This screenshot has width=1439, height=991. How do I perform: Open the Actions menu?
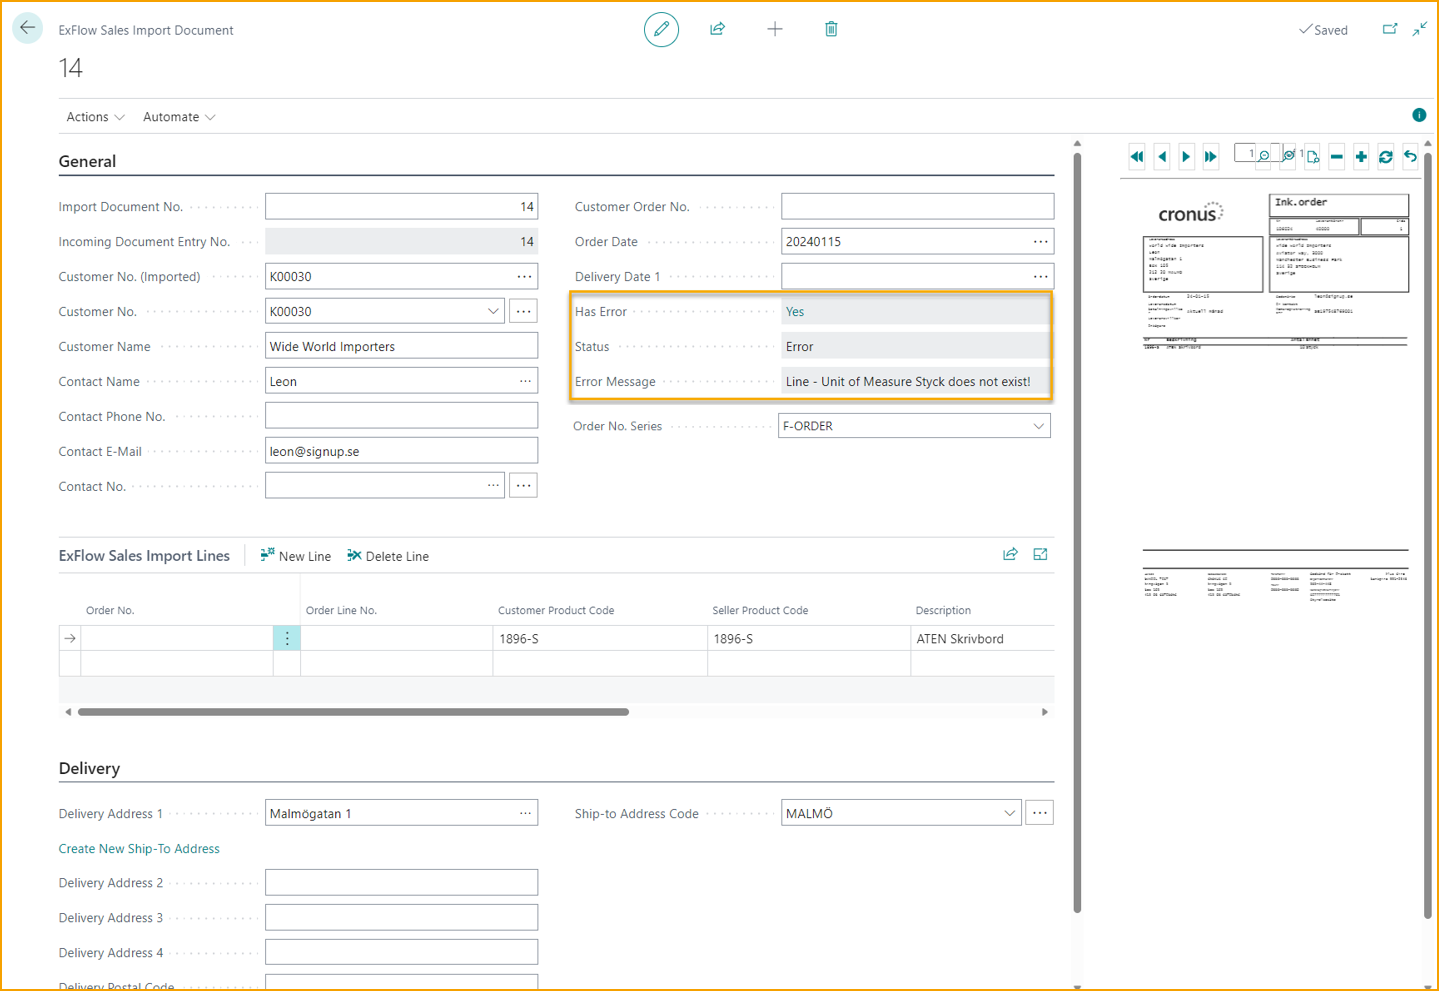click(x=95, y=117)
